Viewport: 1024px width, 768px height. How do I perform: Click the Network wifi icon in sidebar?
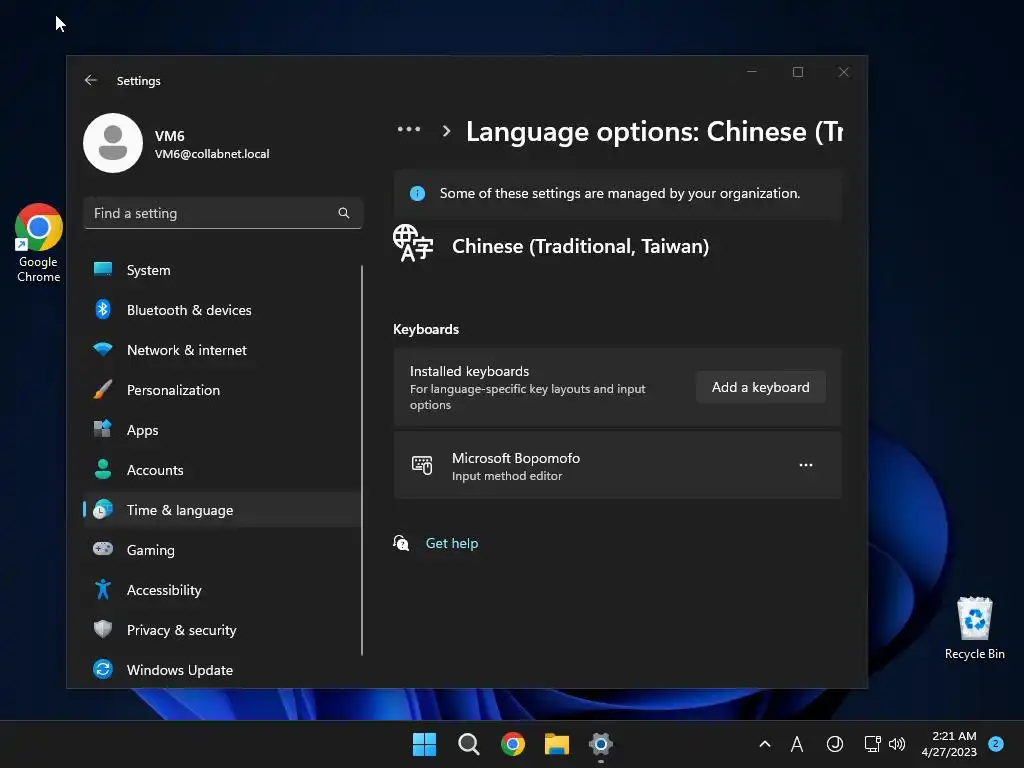click(x=103, y=349)
